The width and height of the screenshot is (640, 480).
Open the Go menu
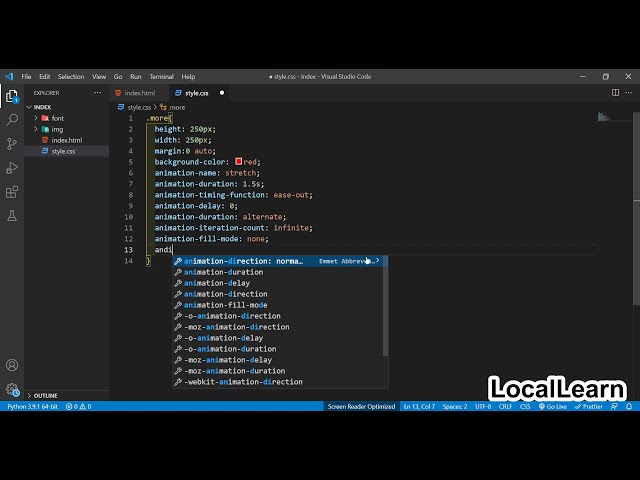point(118,76)
